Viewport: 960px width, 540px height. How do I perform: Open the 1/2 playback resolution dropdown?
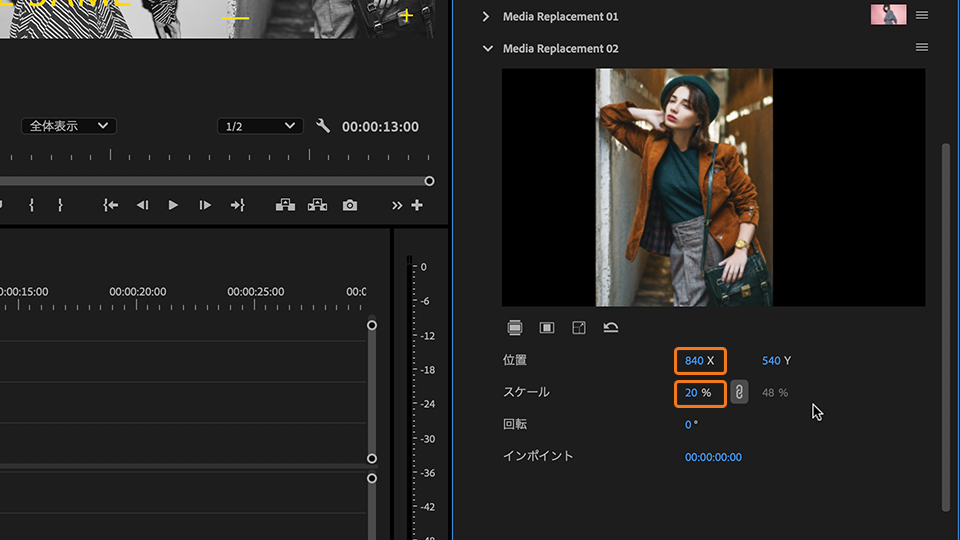260,126
